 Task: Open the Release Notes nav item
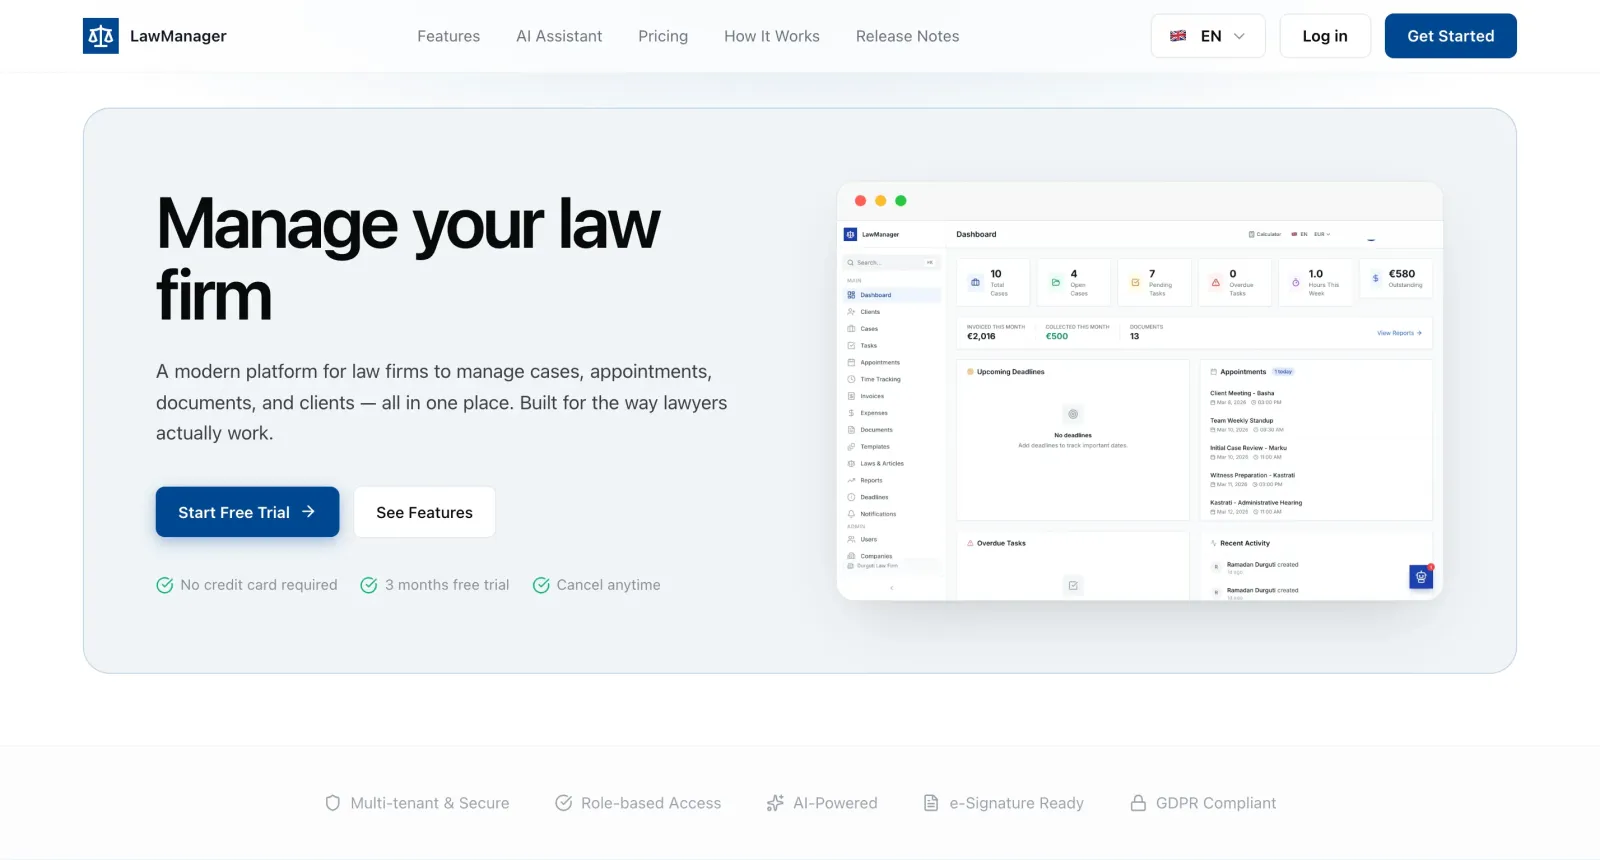pyautogui.click(x=907, y=36)
